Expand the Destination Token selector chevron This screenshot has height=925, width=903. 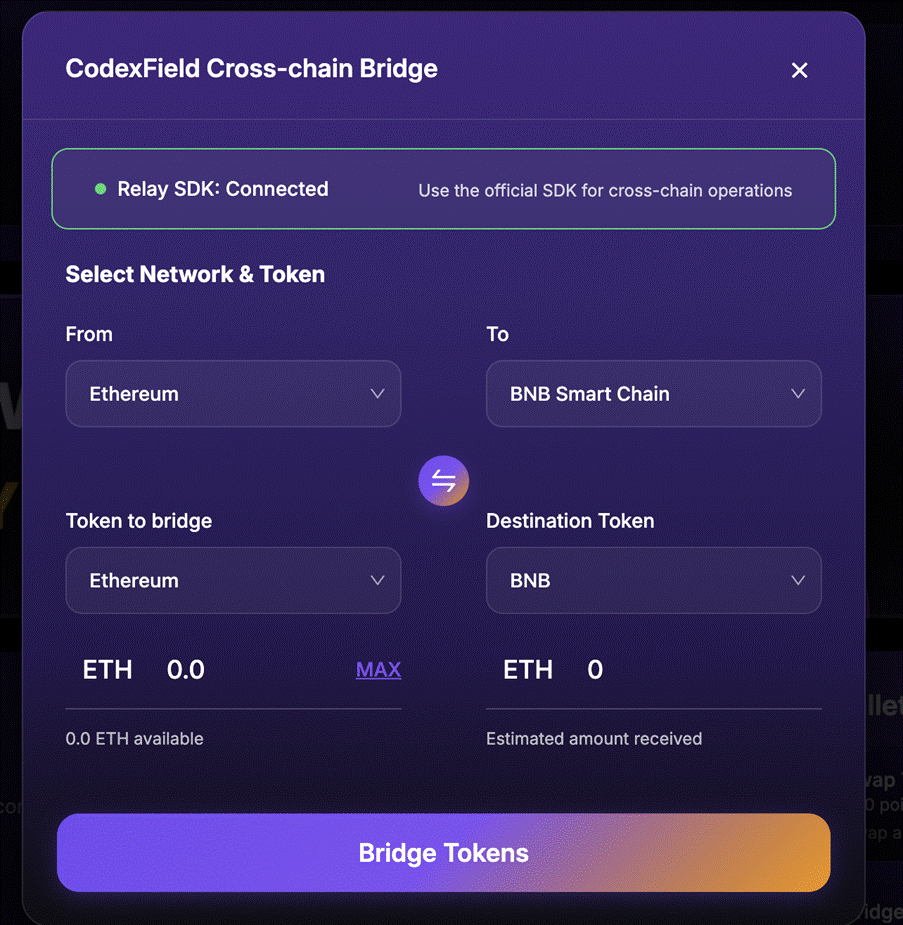[798, 580]
